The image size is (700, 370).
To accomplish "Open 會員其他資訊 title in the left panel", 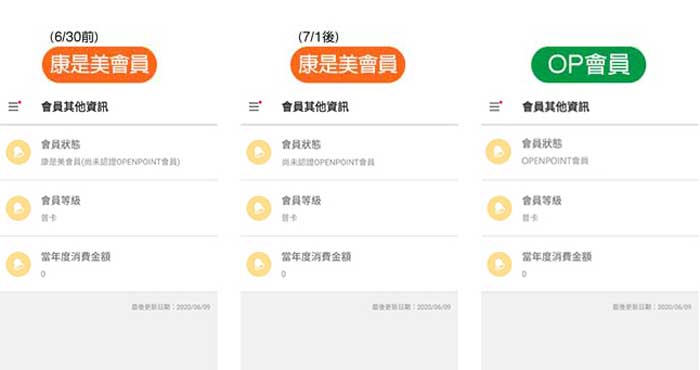I will click(75, 107).
